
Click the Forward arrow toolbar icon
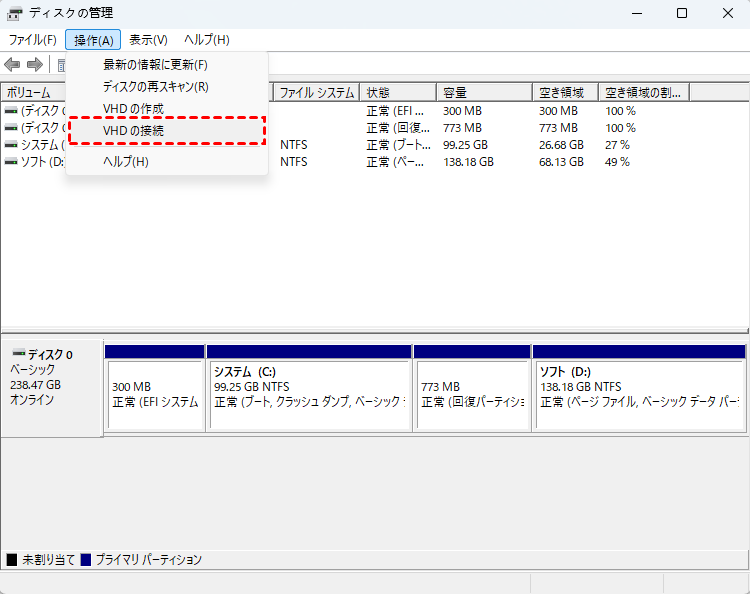tap(35, 65)
